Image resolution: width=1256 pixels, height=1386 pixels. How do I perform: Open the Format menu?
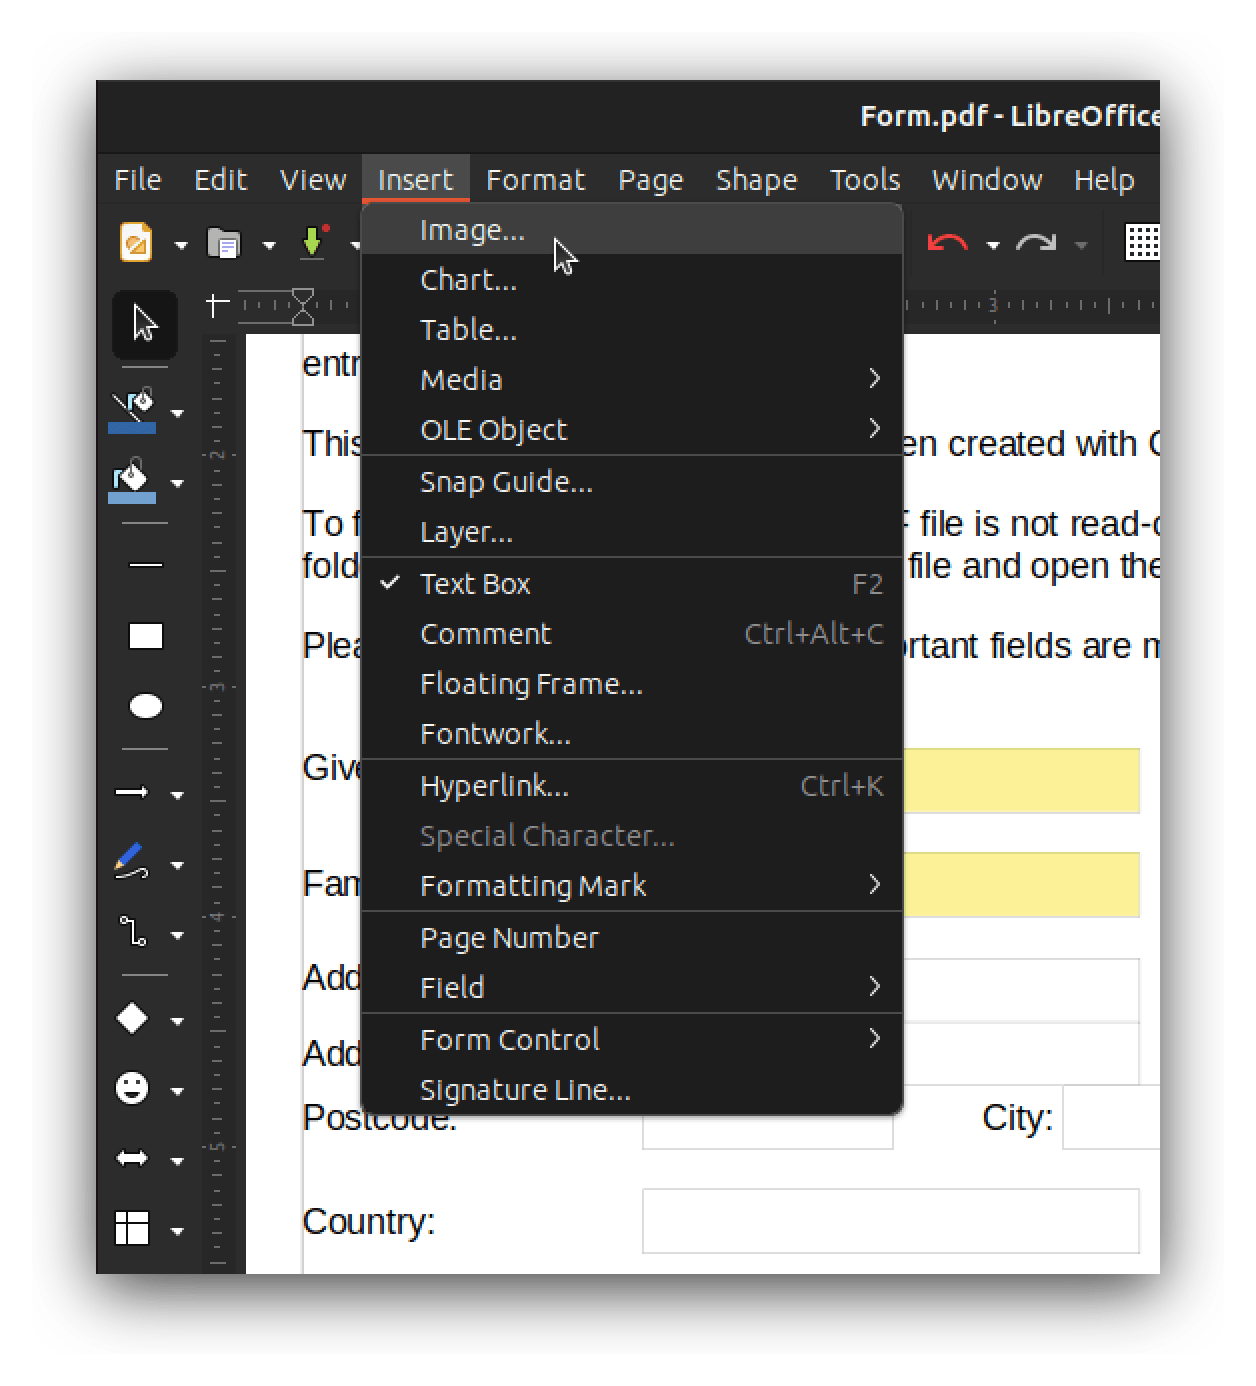(535, 180)
